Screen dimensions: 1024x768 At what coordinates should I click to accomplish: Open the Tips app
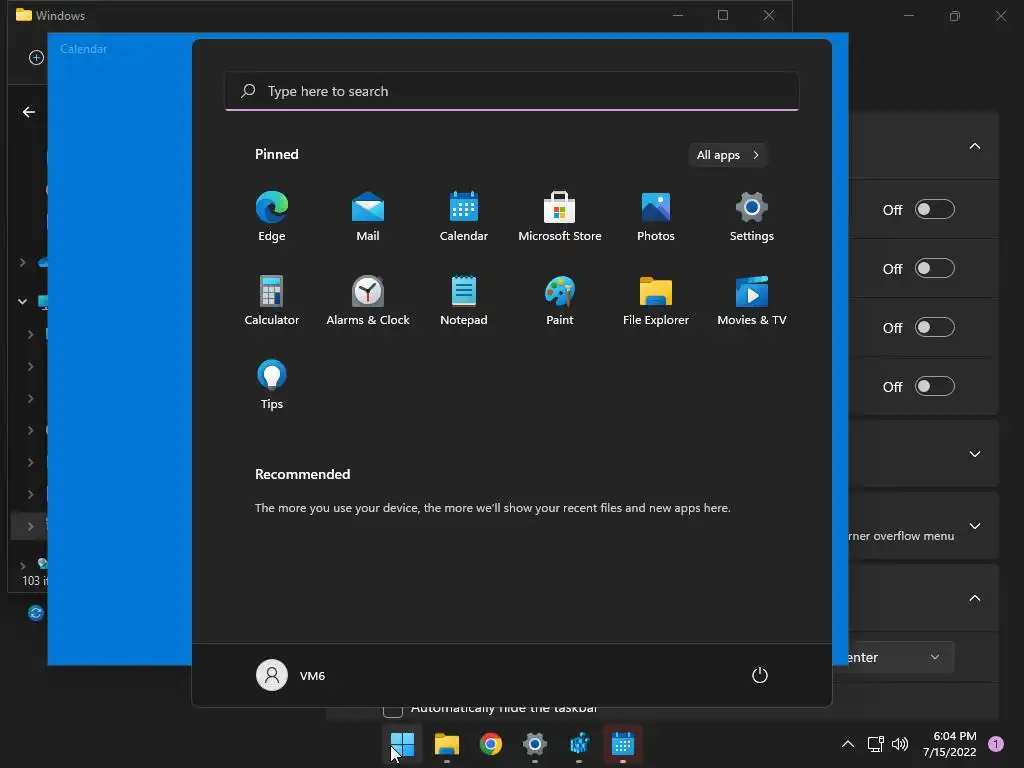coord(272,385)
